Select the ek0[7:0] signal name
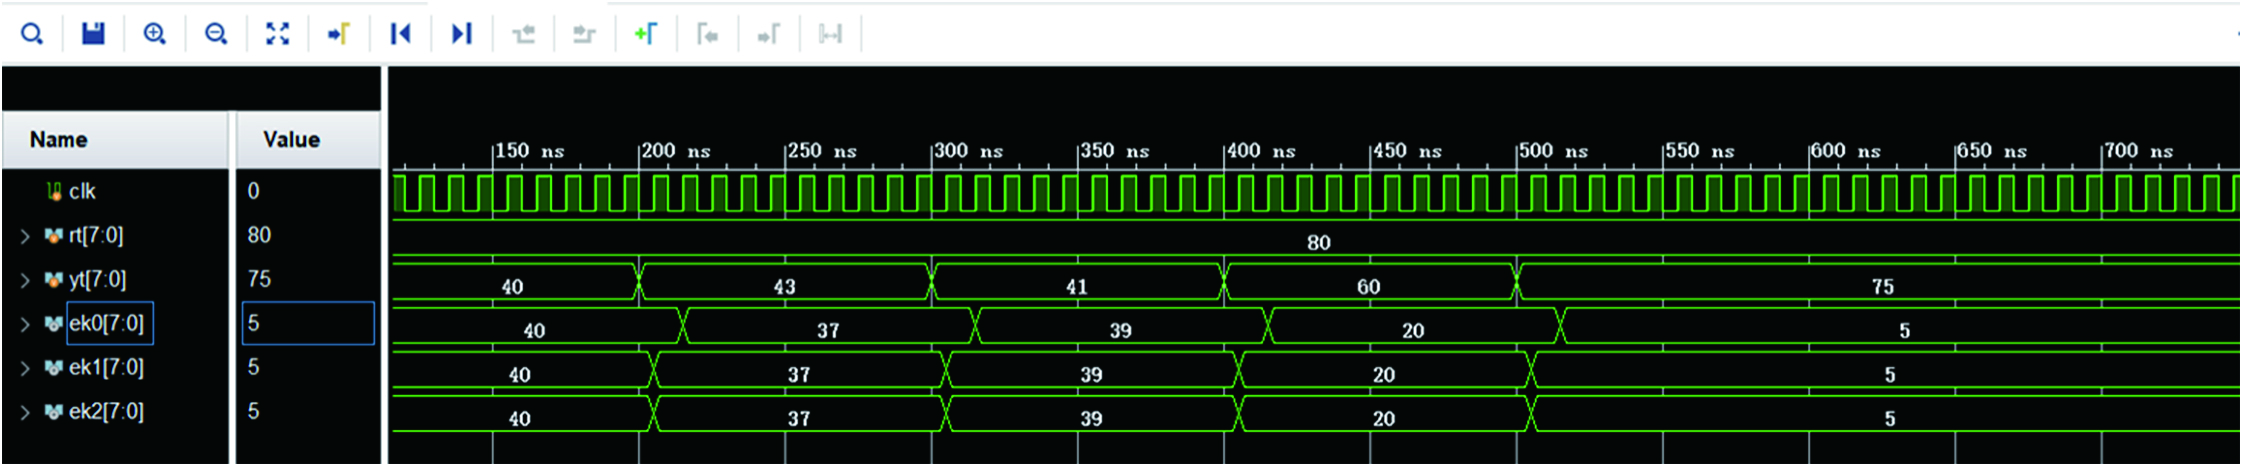Image resolution: width=2242 pixels, height=465 pixels. click(107, 324)
